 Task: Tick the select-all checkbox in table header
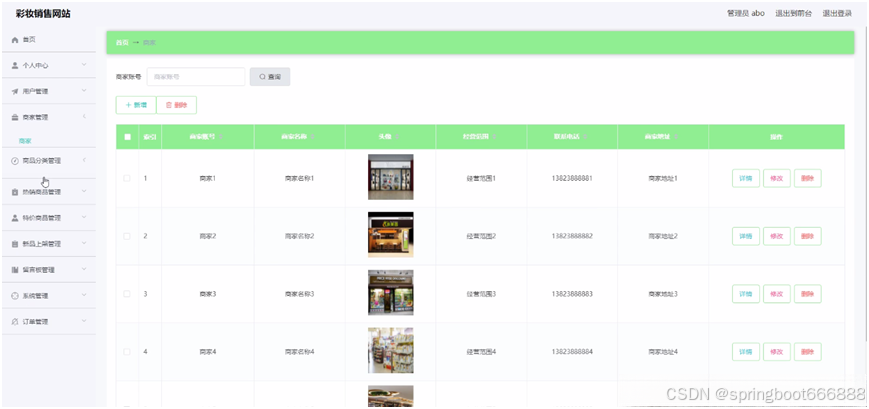(127, 137)
